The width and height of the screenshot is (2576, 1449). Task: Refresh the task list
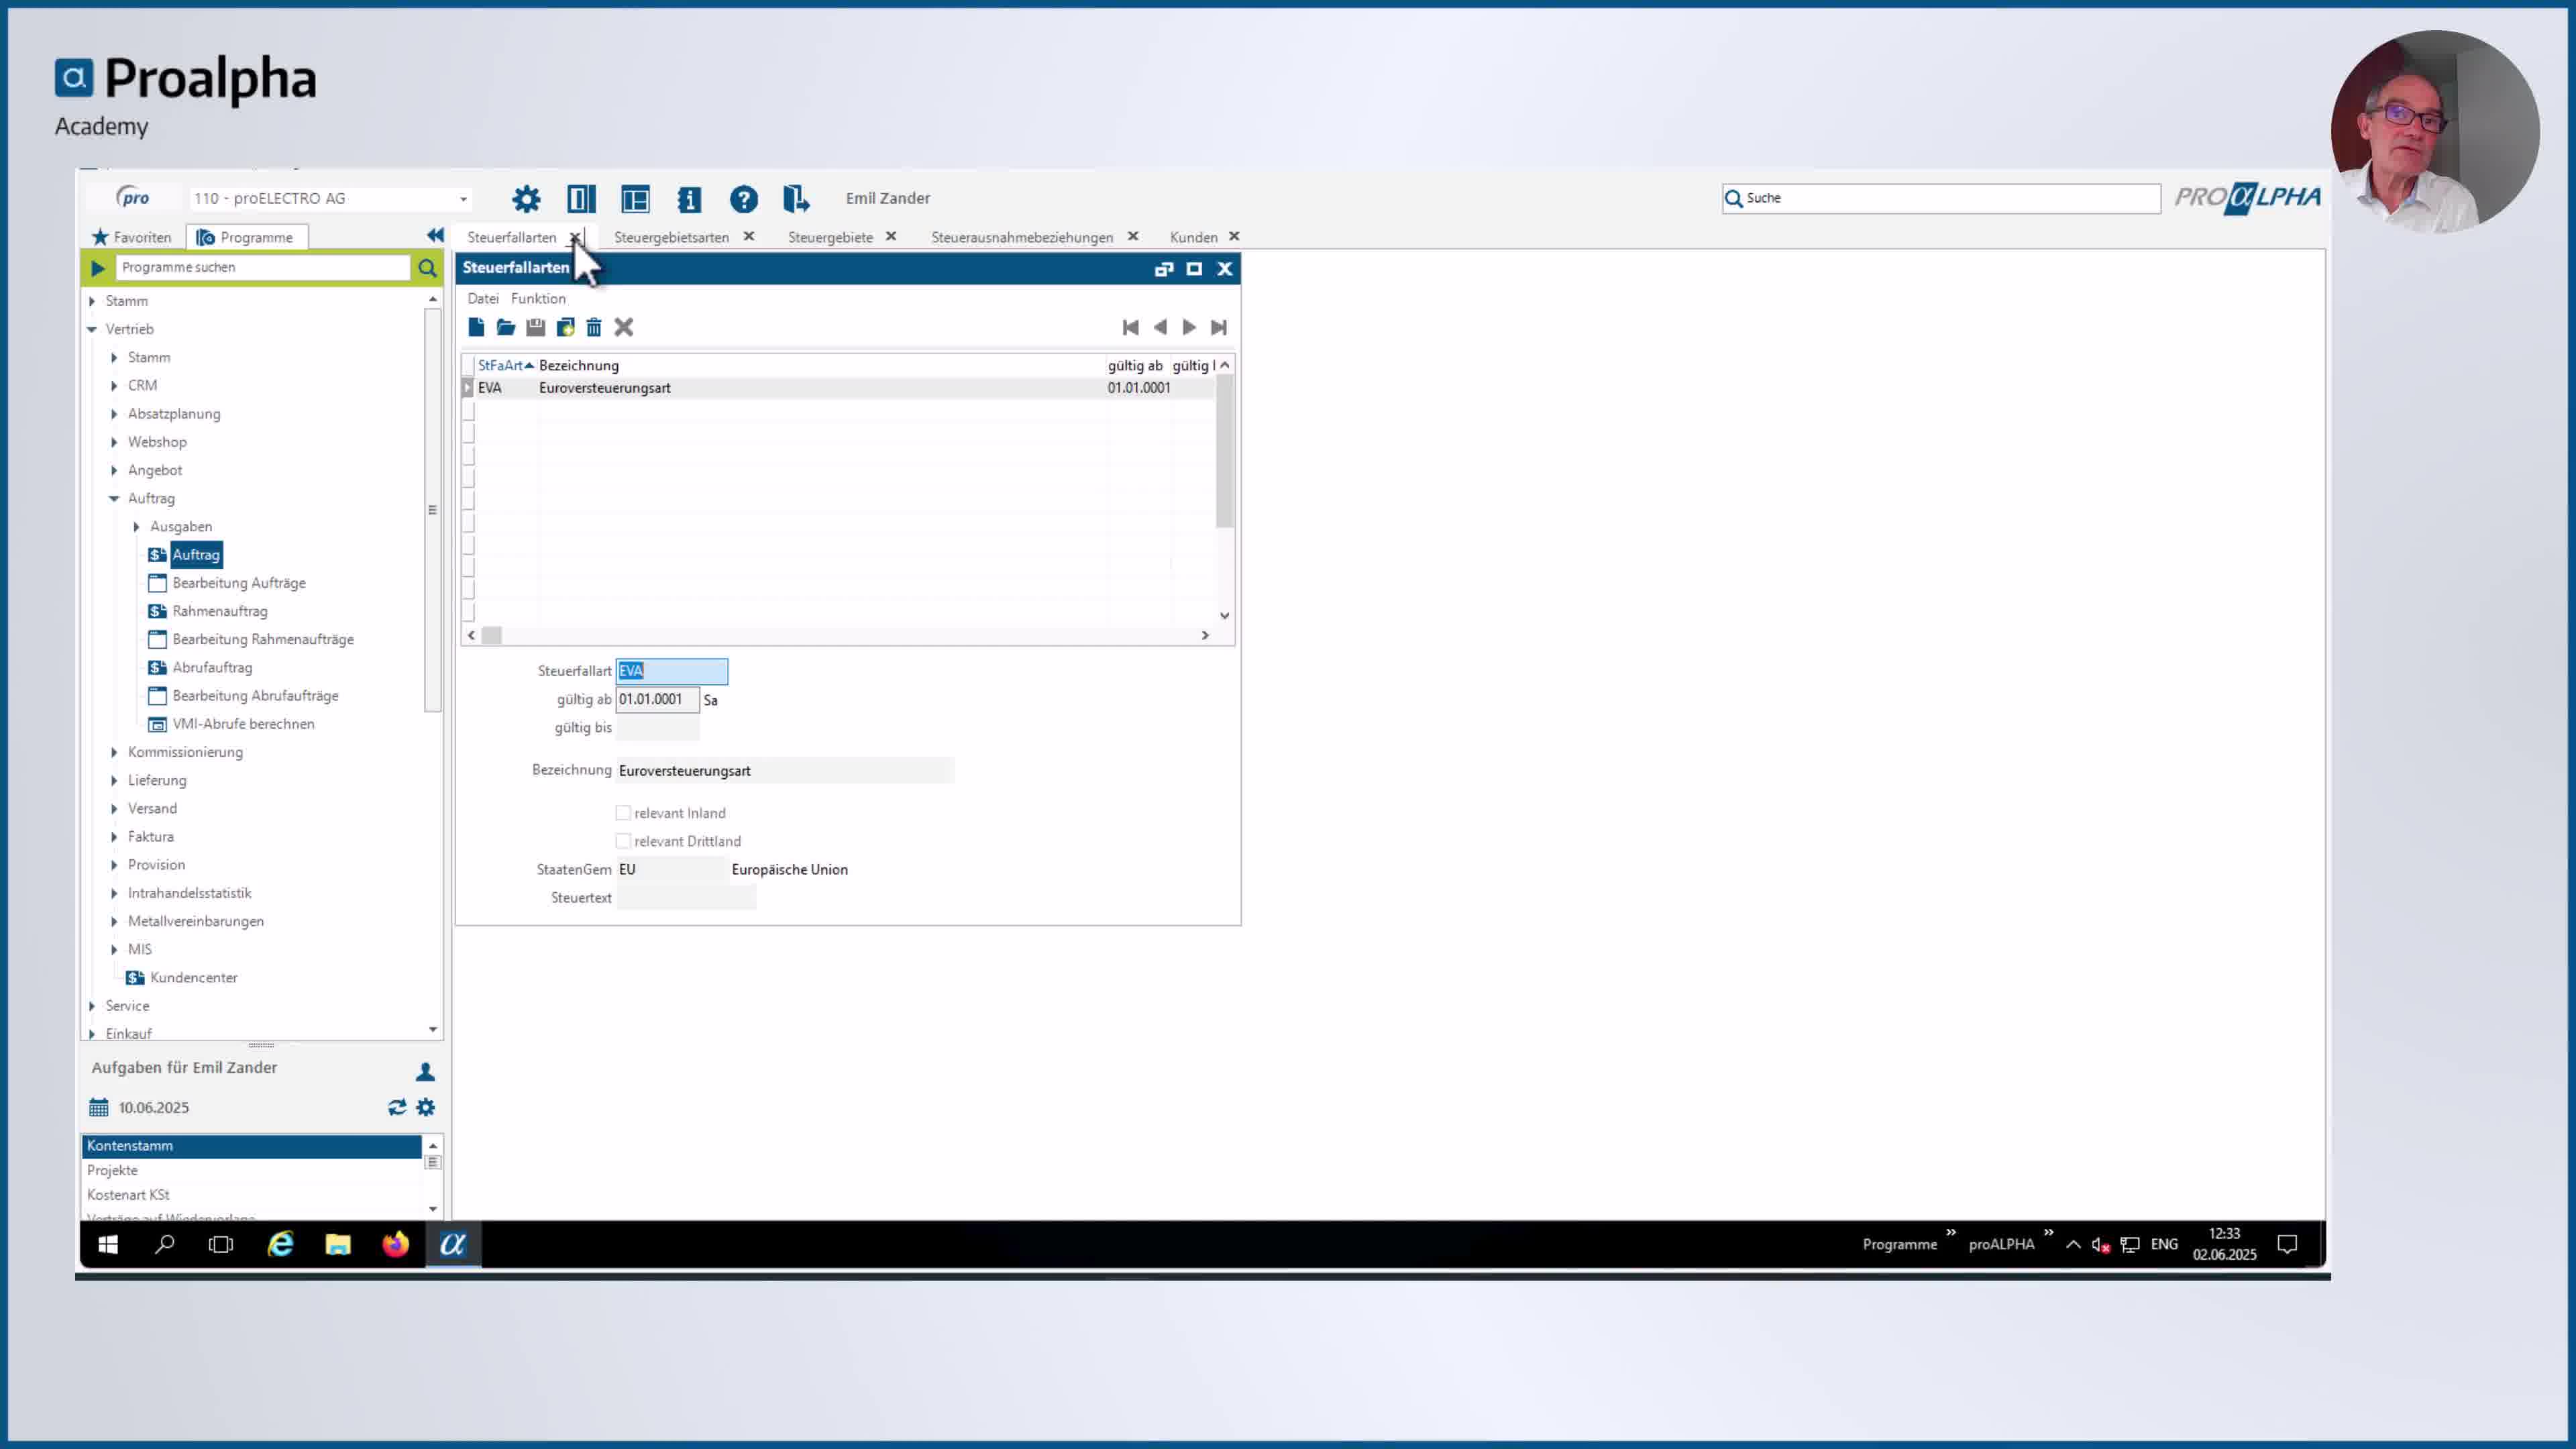397,1107
